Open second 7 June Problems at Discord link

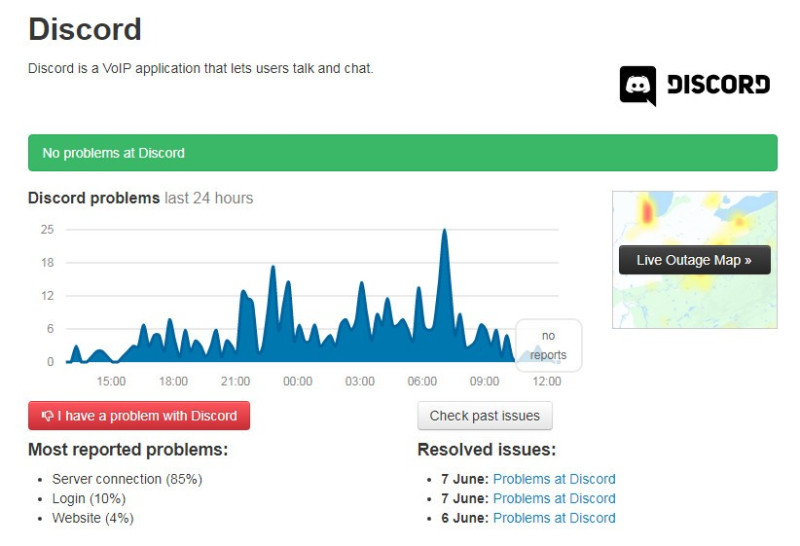(x=554, y=499)
